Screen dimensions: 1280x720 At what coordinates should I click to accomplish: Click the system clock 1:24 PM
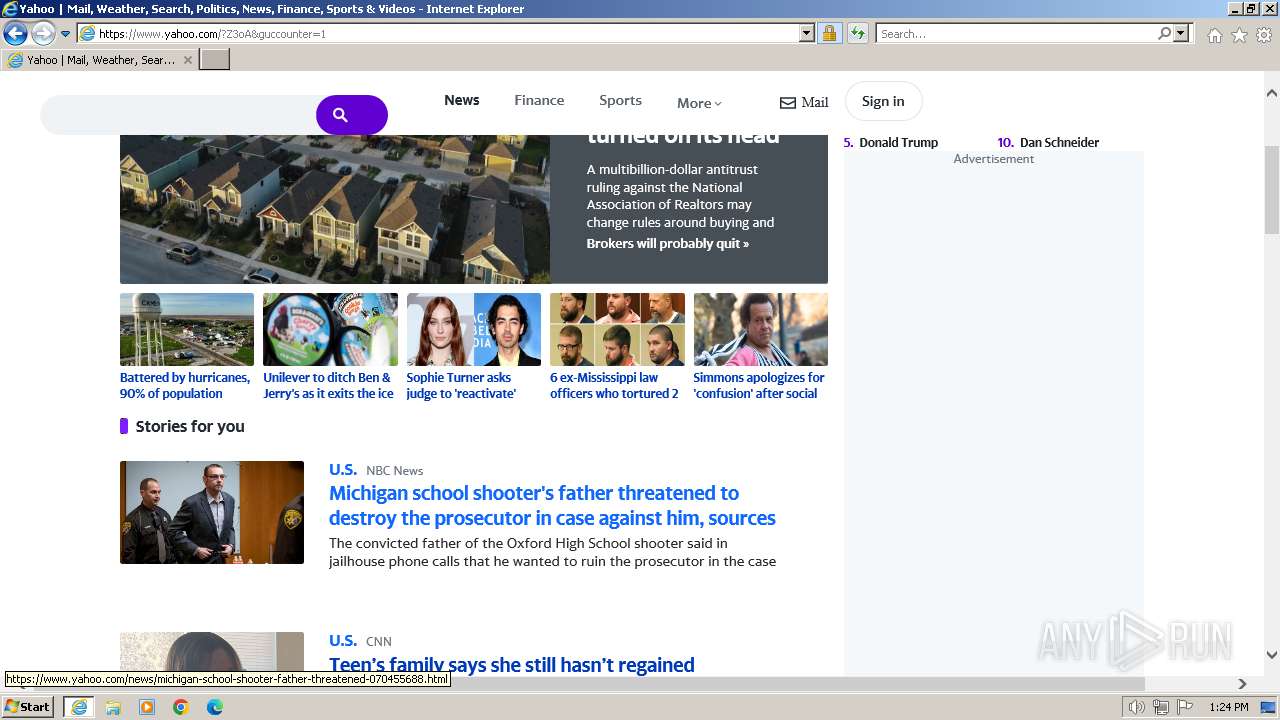pos(1228,707)
